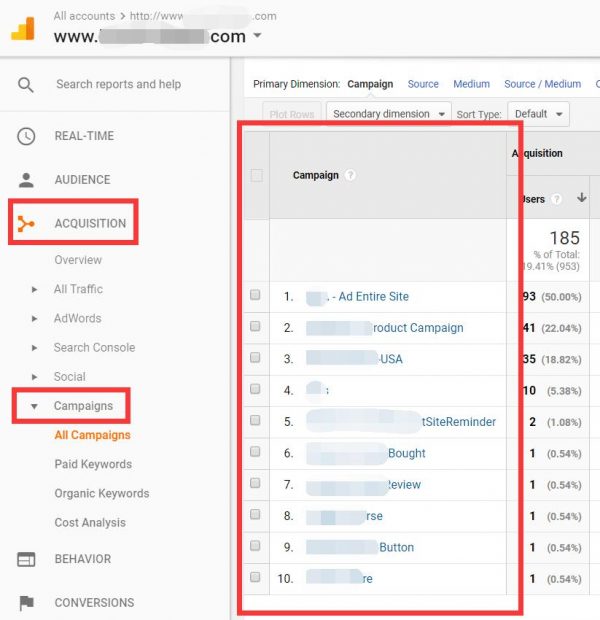Click the Acquisition branching arrows icon
600x620 pixels.
(x=26, y=223)
